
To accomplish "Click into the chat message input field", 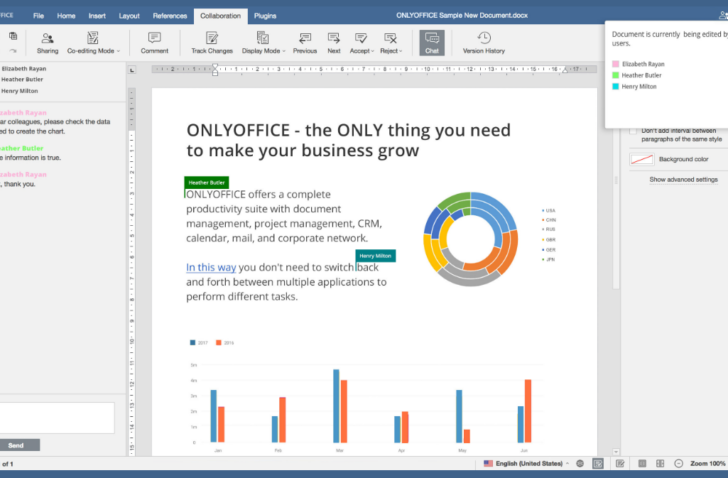I will [57, 418].
